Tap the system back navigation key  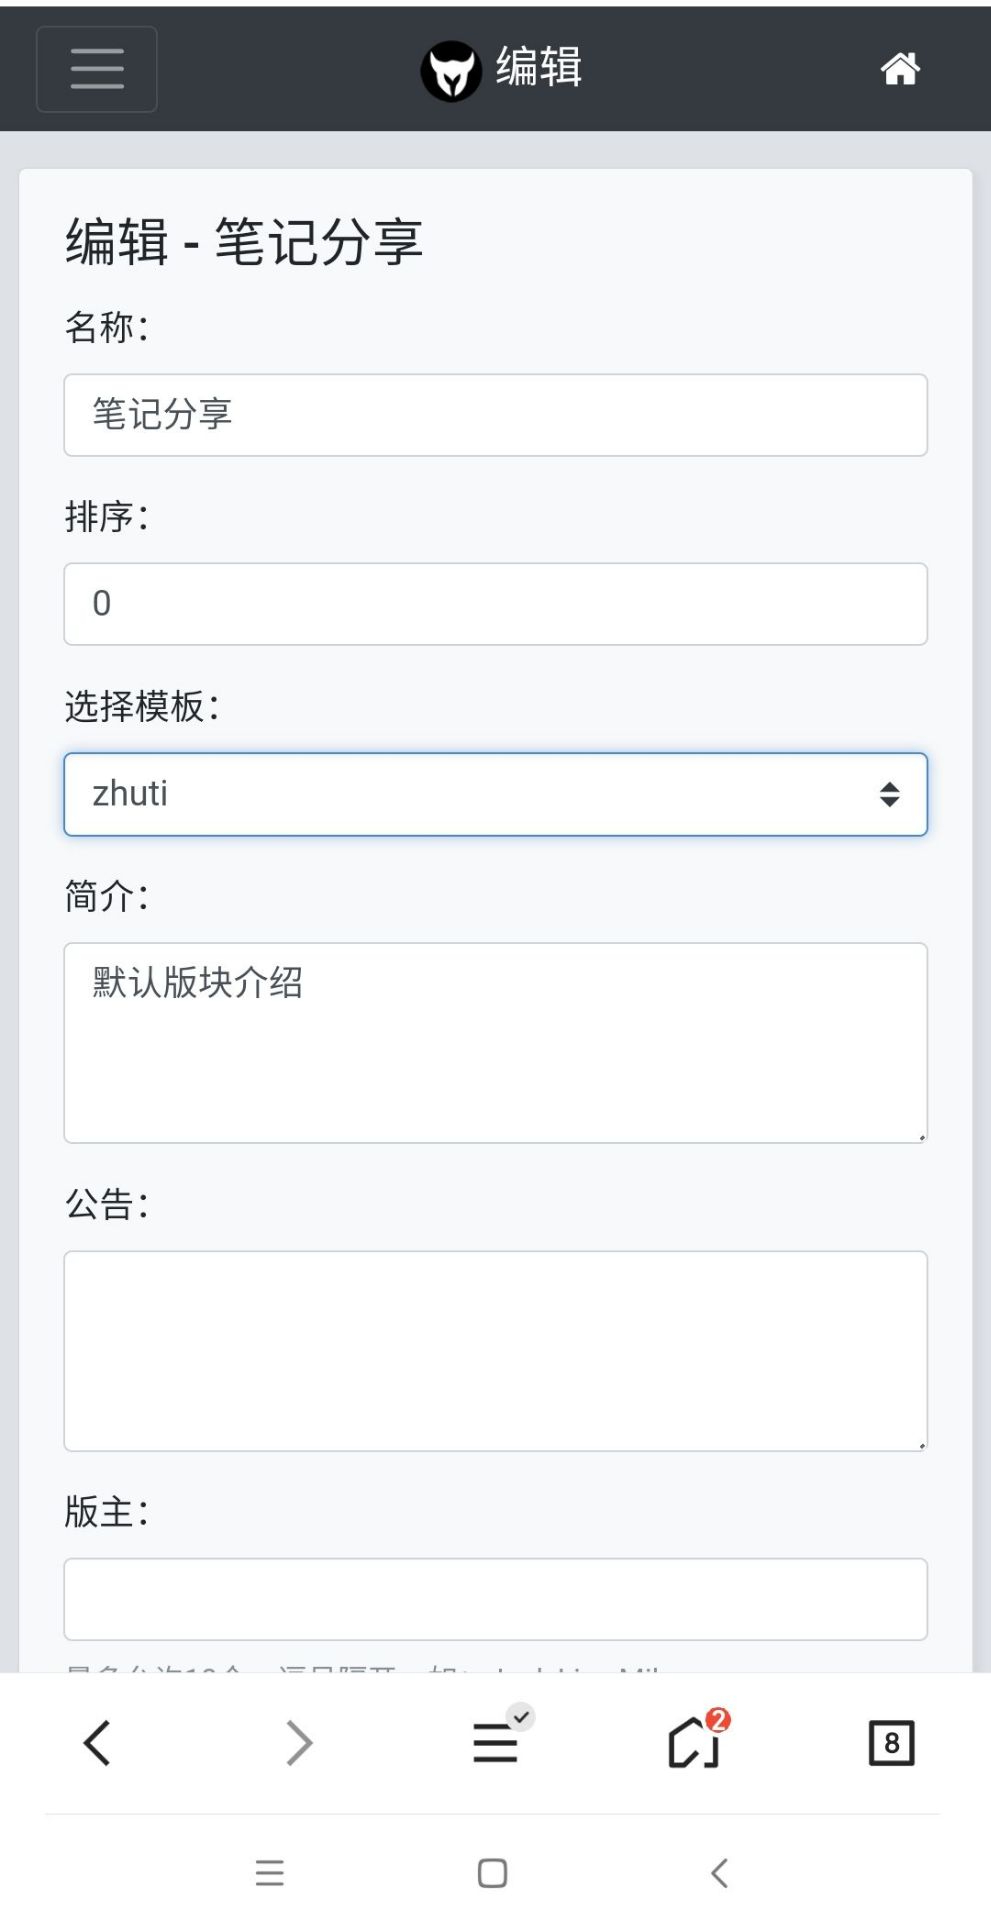pos(718,1873)
